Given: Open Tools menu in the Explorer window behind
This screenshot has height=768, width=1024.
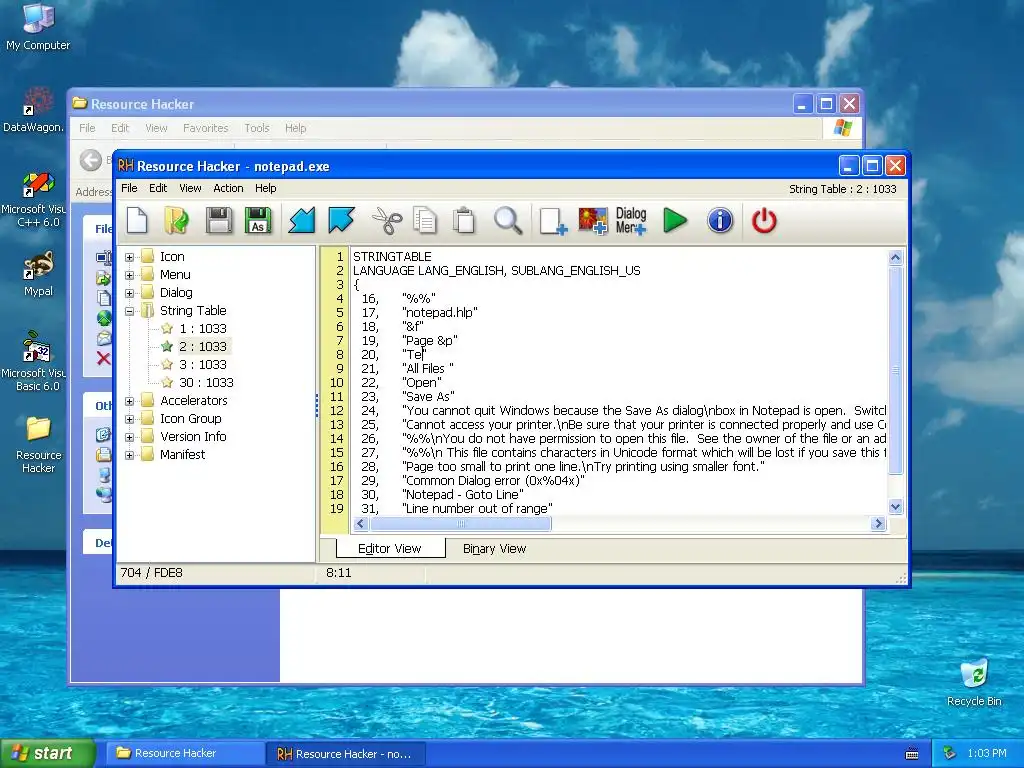Looking at the screenshot, I should [257, 128].
